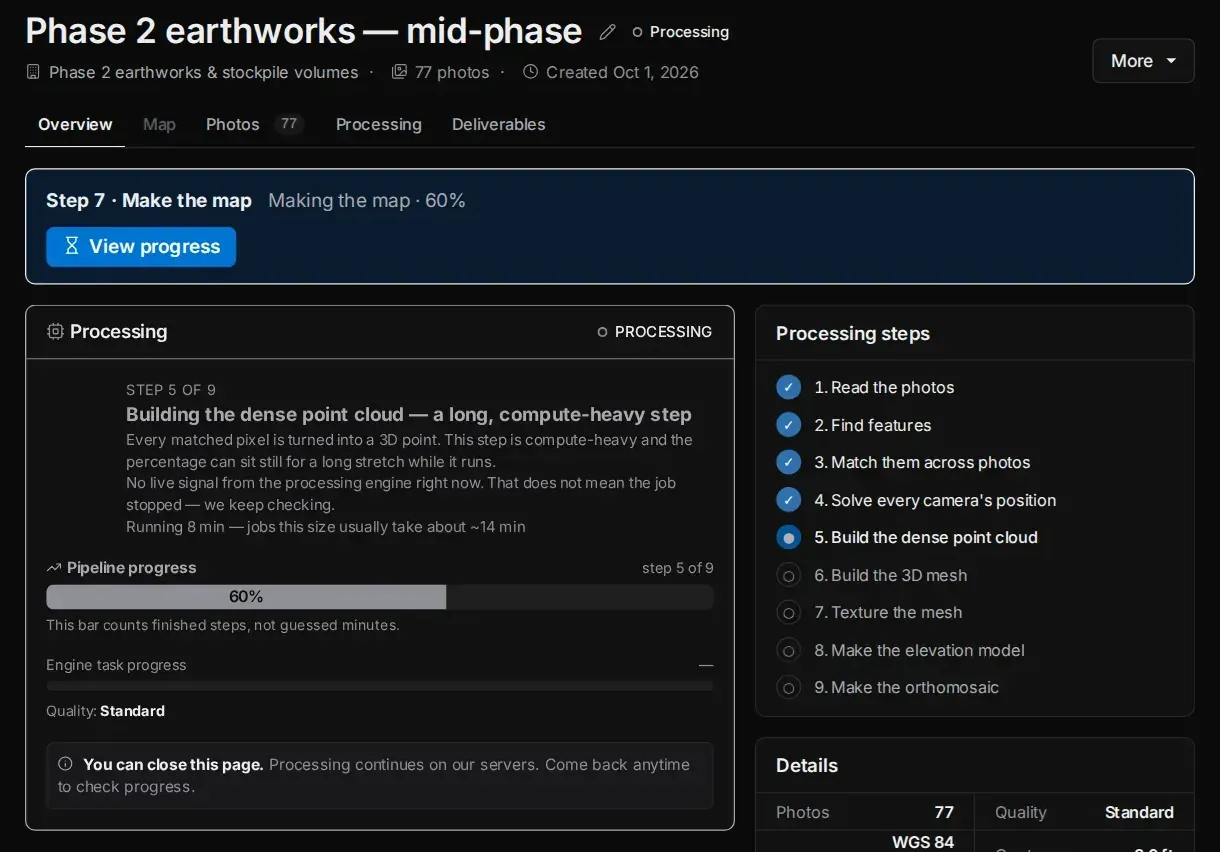The height and width of the screenshot is (852, 1220).
Task: Click the status dot beside the page title's Processing label
Action: coord(637,32)
